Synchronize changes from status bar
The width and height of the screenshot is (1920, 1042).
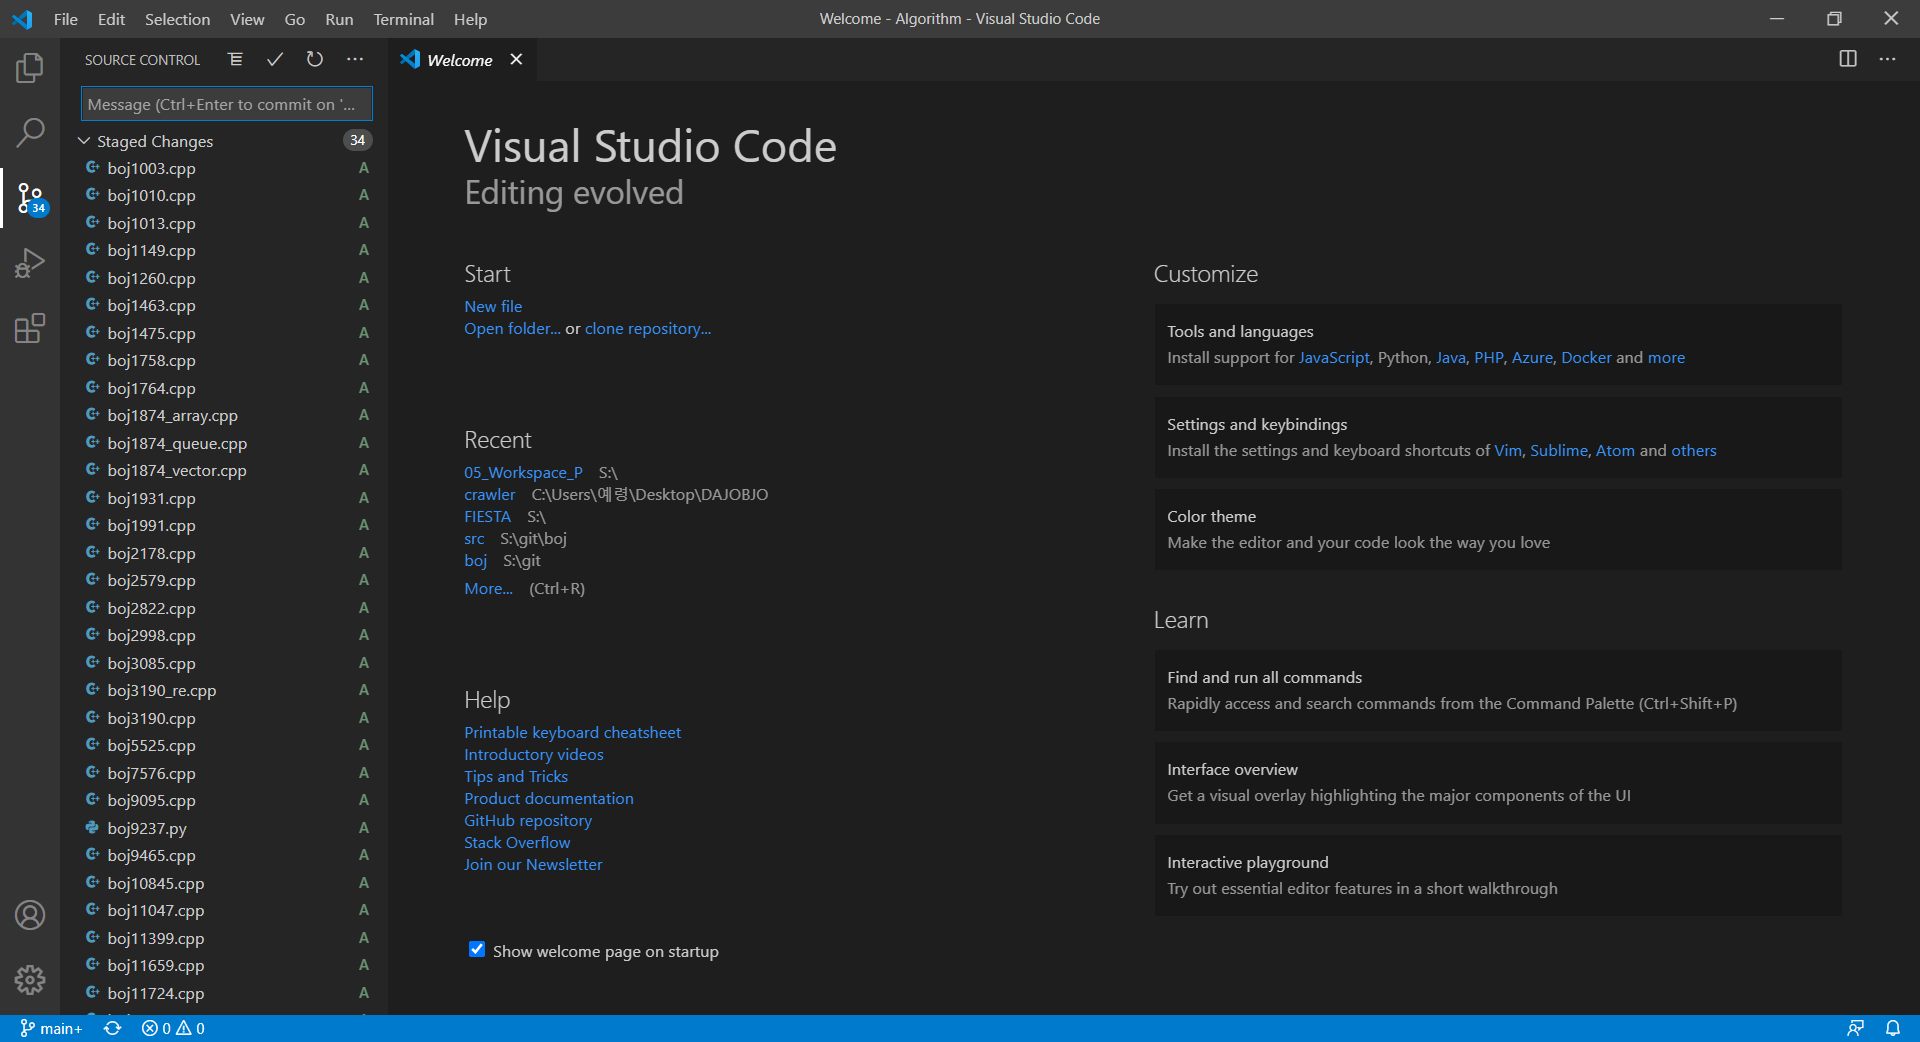click(113, 1028)
